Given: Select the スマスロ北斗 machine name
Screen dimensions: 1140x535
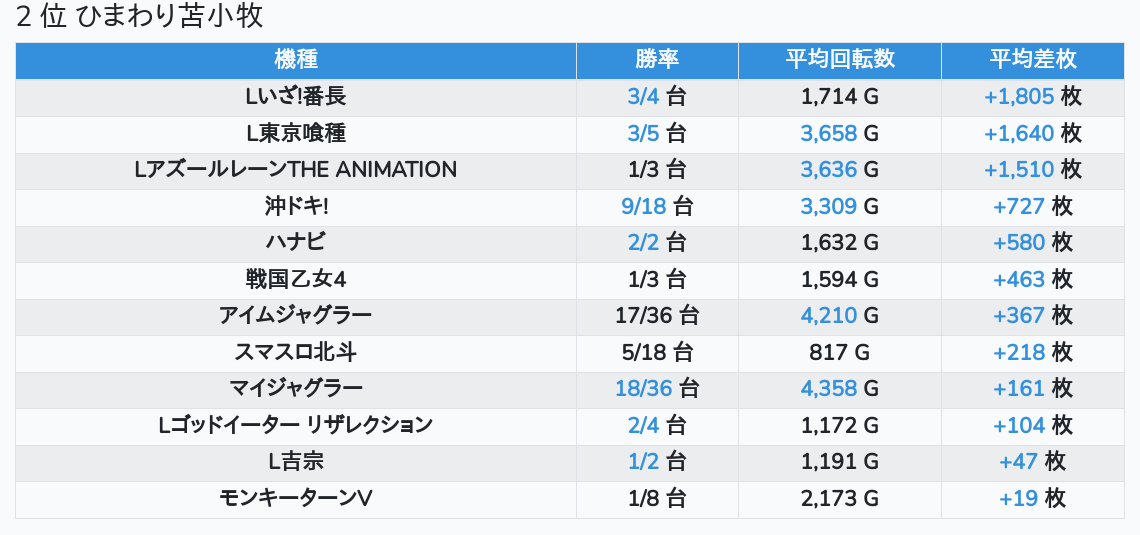Looking at the screenshot, I should pos(295,352).
